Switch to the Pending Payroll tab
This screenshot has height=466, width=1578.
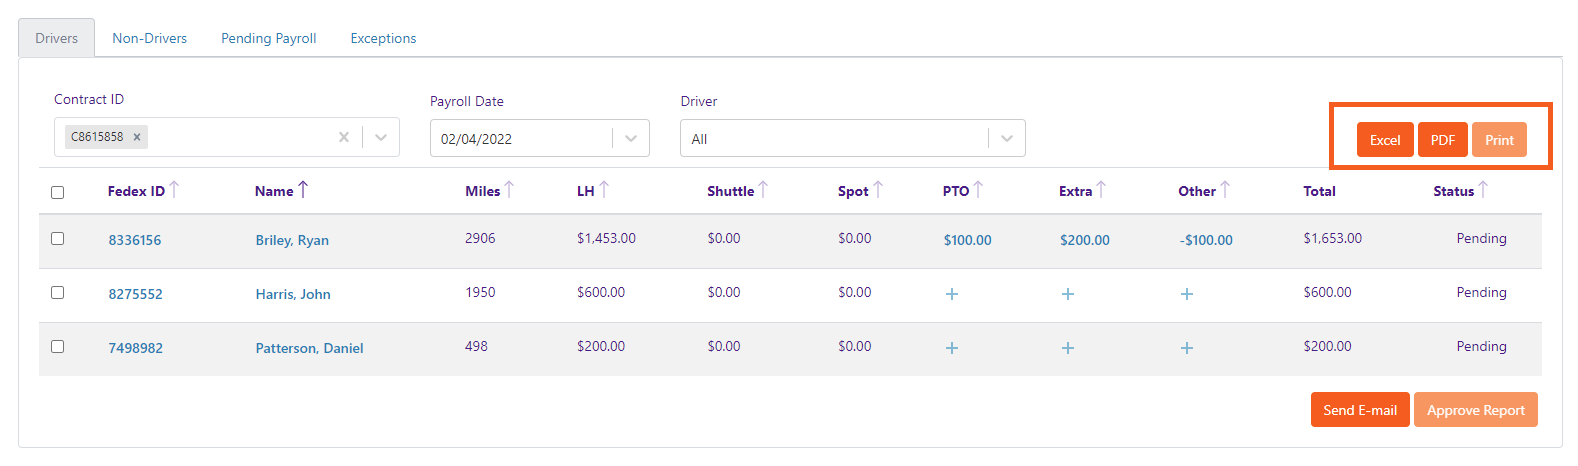point(268,38)
